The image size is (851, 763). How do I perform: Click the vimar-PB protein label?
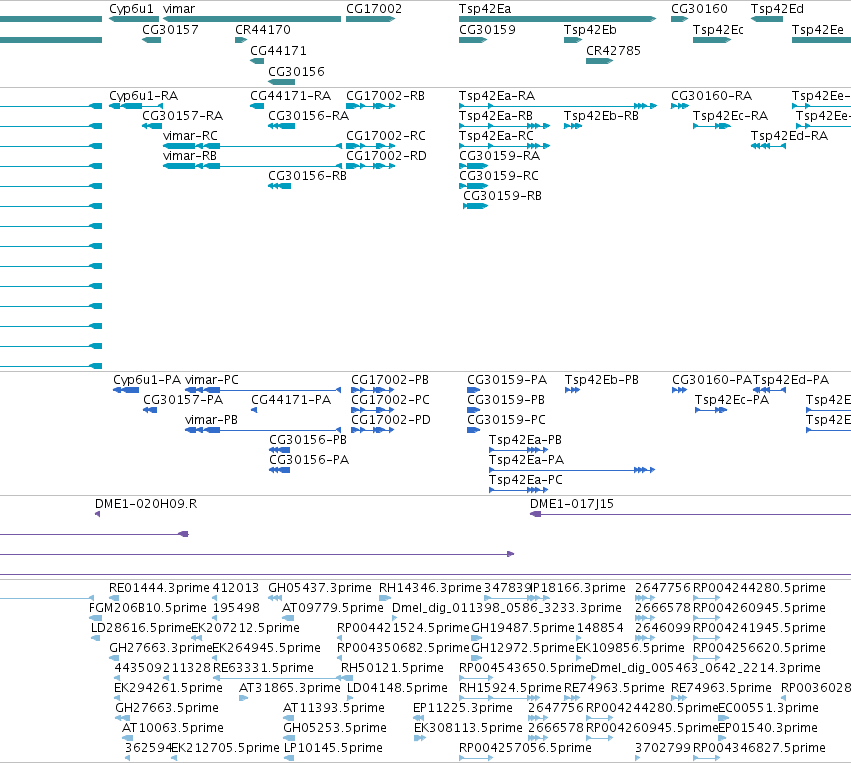(x=211, y=420)
